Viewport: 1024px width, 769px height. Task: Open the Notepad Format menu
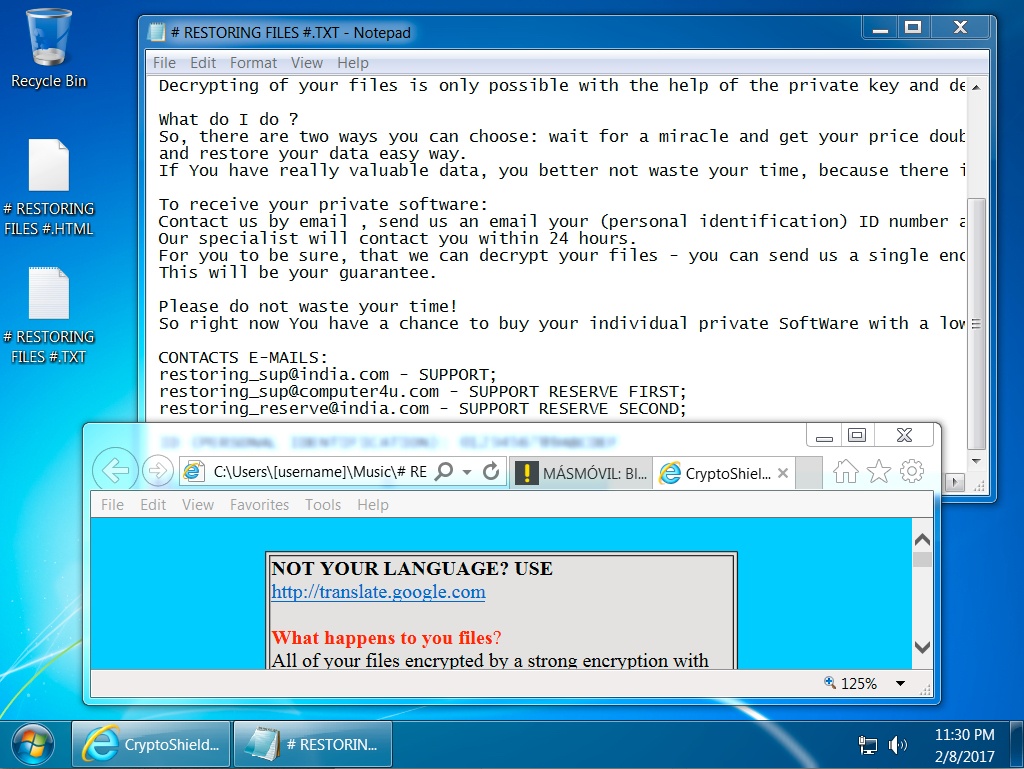coord(253,63)
